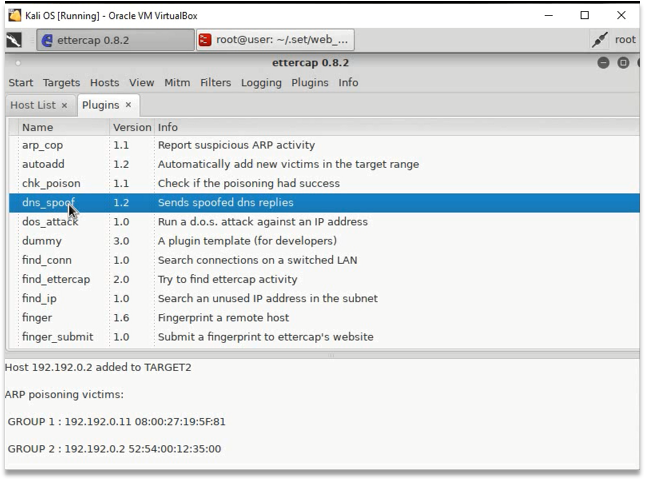Open the Info menu
Screen dimensions: 646x479
pyautogui.click(x=348, y=83)
